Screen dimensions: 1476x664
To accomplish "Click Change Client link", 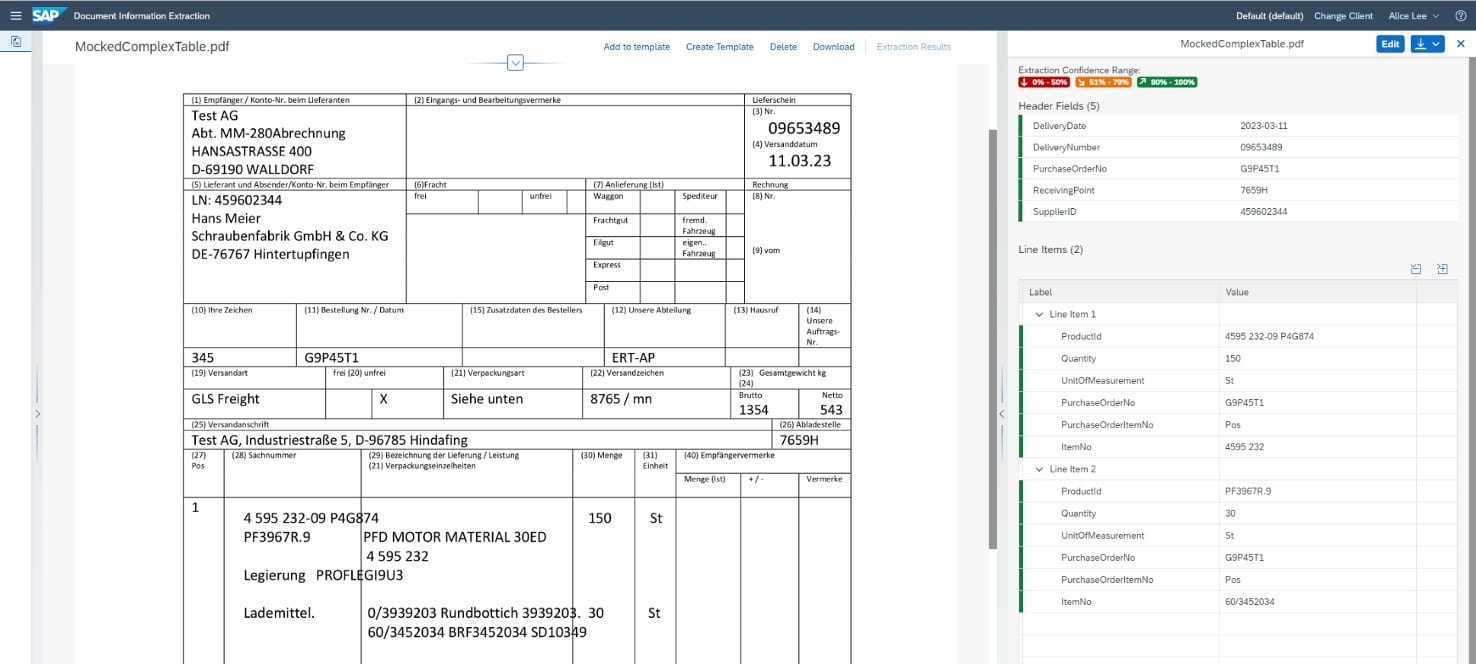I will (x=1343, y=16).
